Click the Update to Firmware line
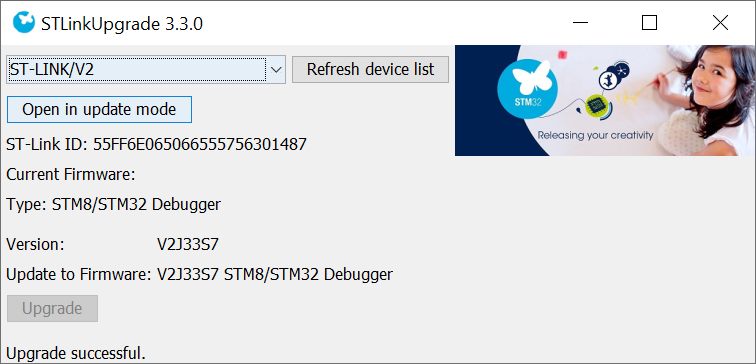The image size is (756, 364). tap(199, 275)
